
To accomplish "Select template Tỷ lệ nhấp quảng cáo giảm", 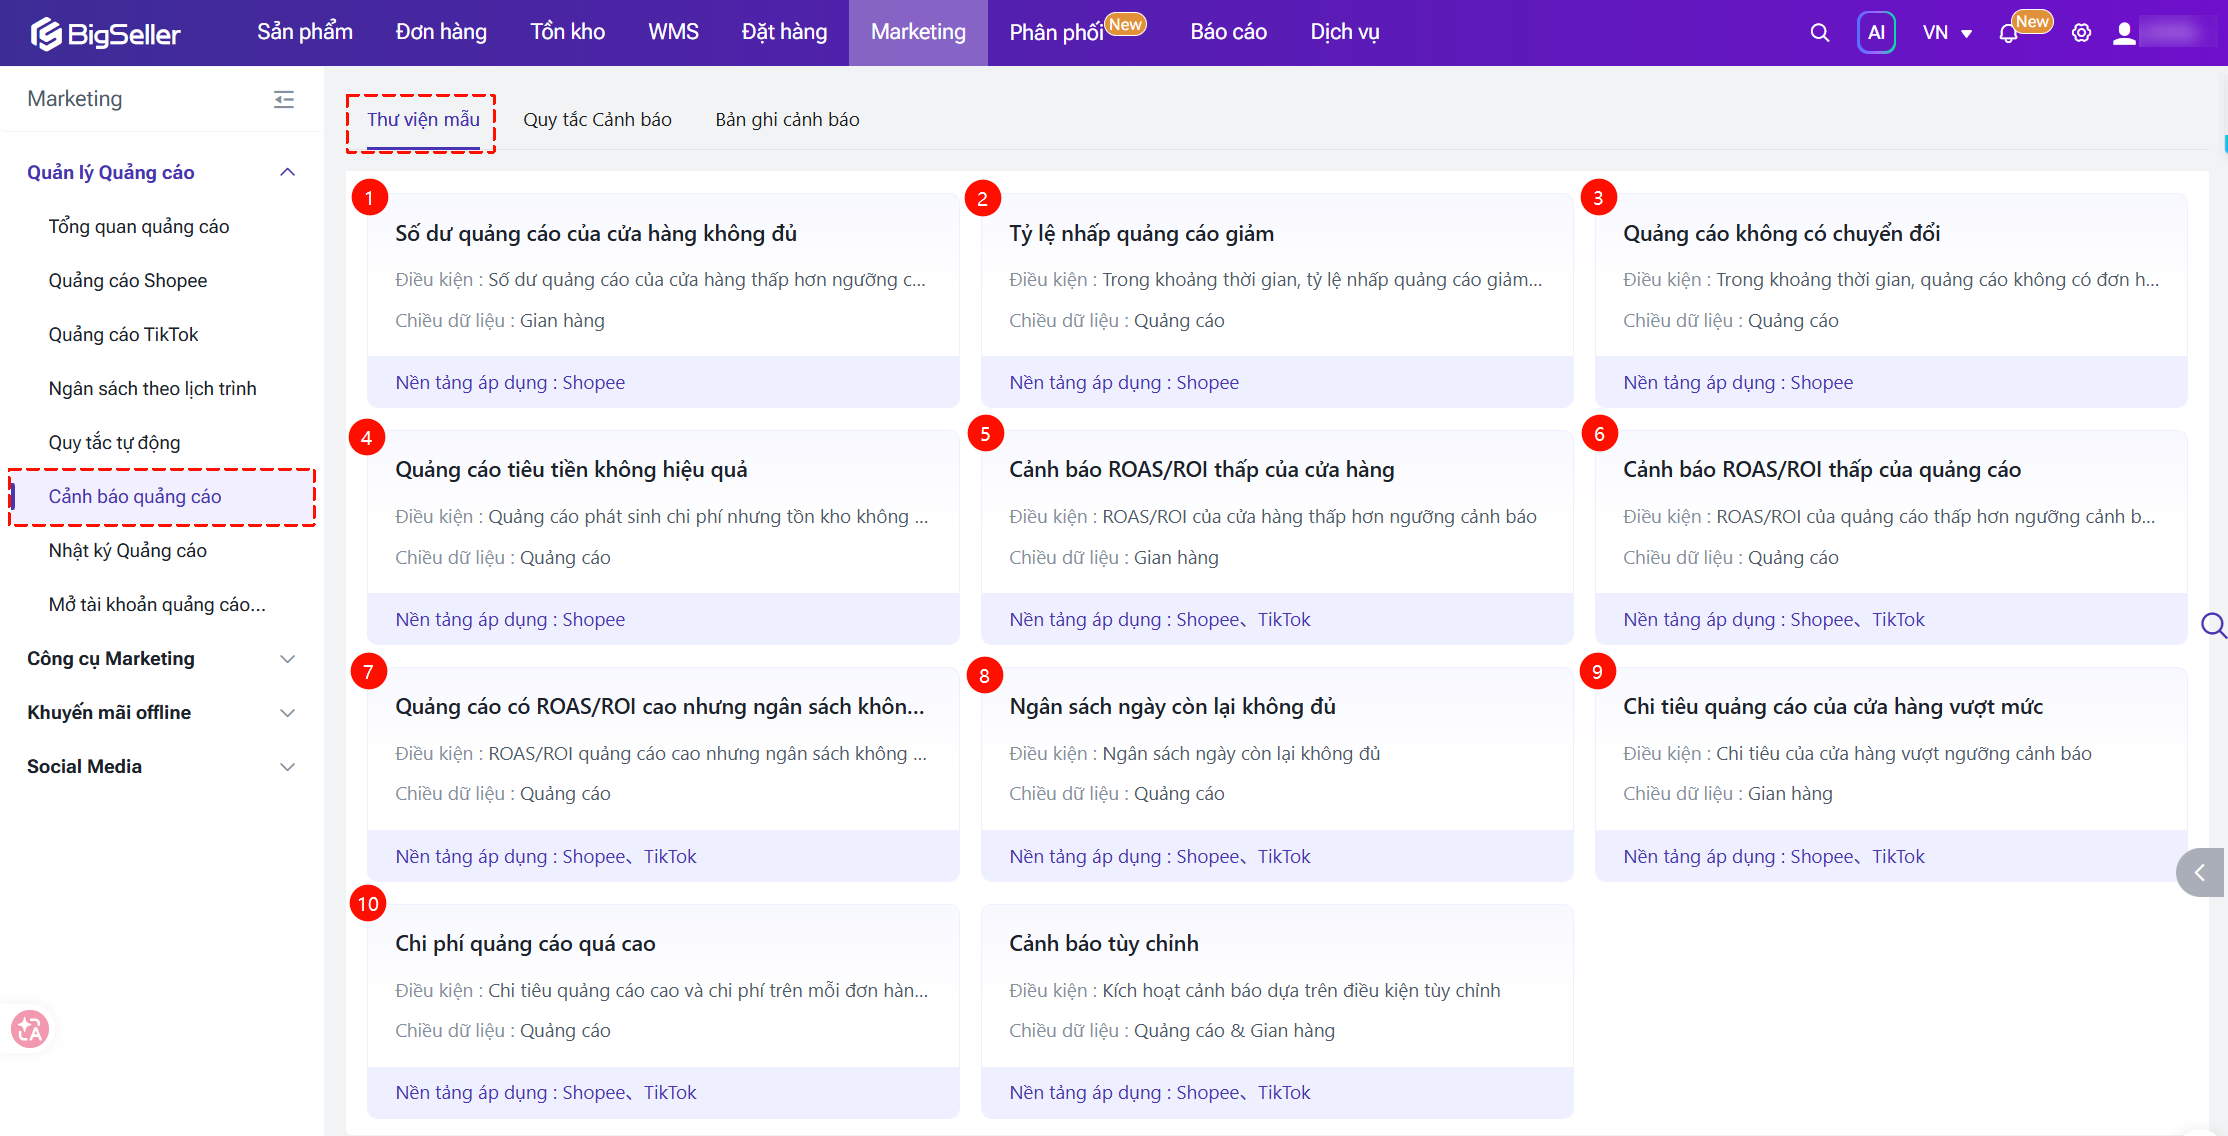I will click(1277, 300).
